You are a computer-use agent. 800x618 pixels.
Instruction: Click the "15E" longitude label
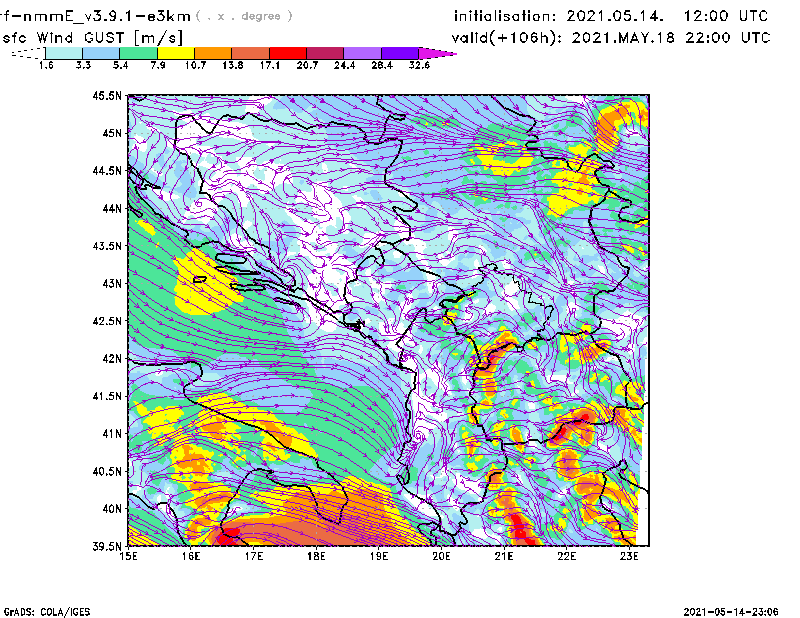pyautogui.click(x=128, y=556)
